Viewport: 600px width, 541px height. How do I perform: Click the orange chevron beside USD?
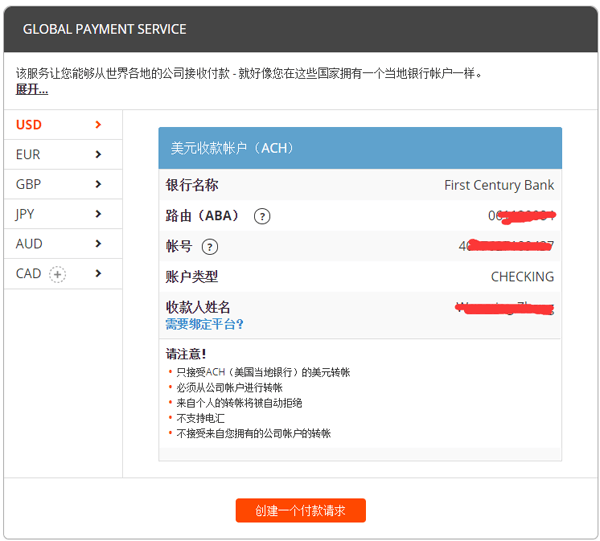point(98,125)
